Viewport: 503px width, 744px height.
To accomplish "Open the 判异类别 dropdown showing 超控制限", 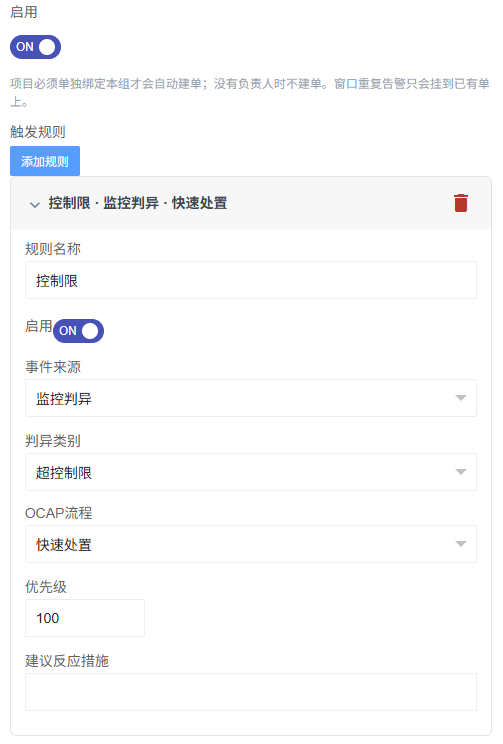I will [251, 472].
